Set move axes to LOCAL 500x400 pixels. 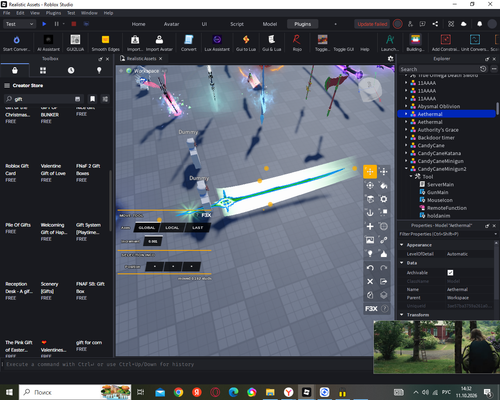pyautogui.click(x=172, y=228)
